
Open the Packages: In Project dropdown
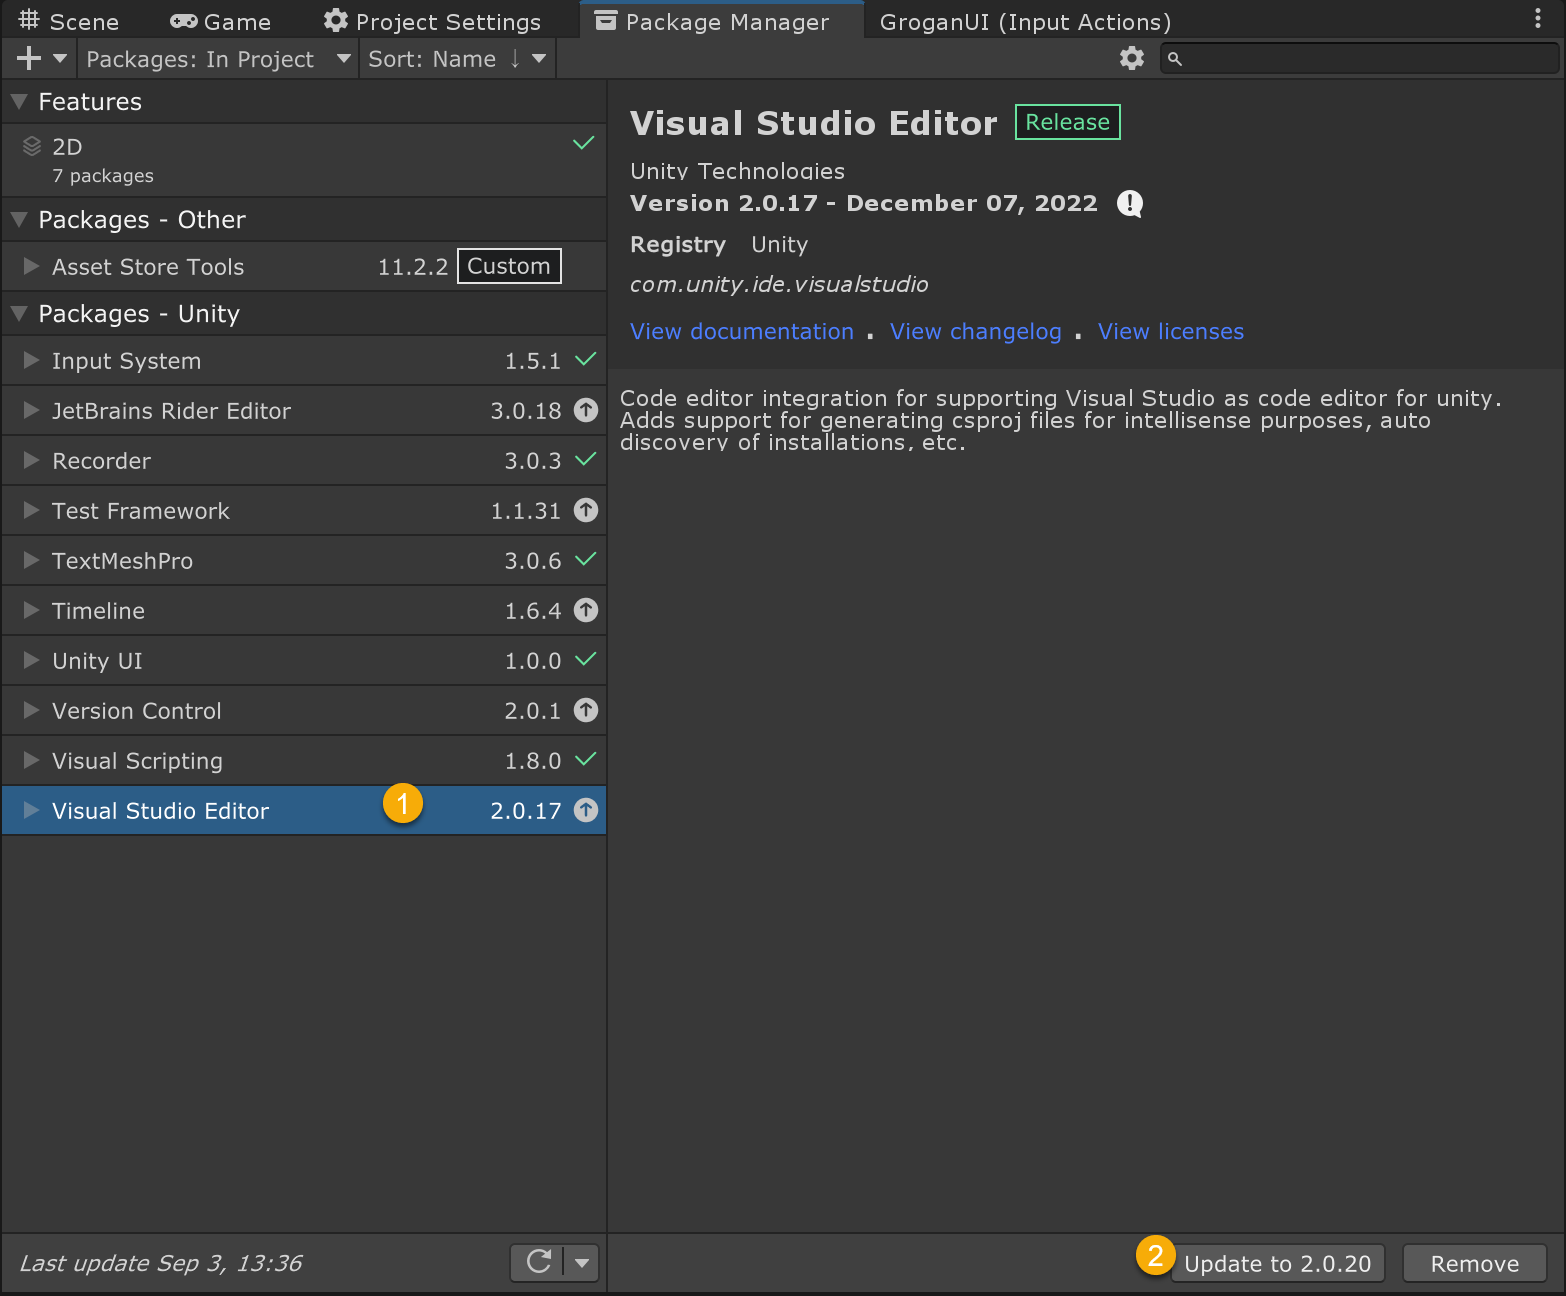tap(218, 59)
